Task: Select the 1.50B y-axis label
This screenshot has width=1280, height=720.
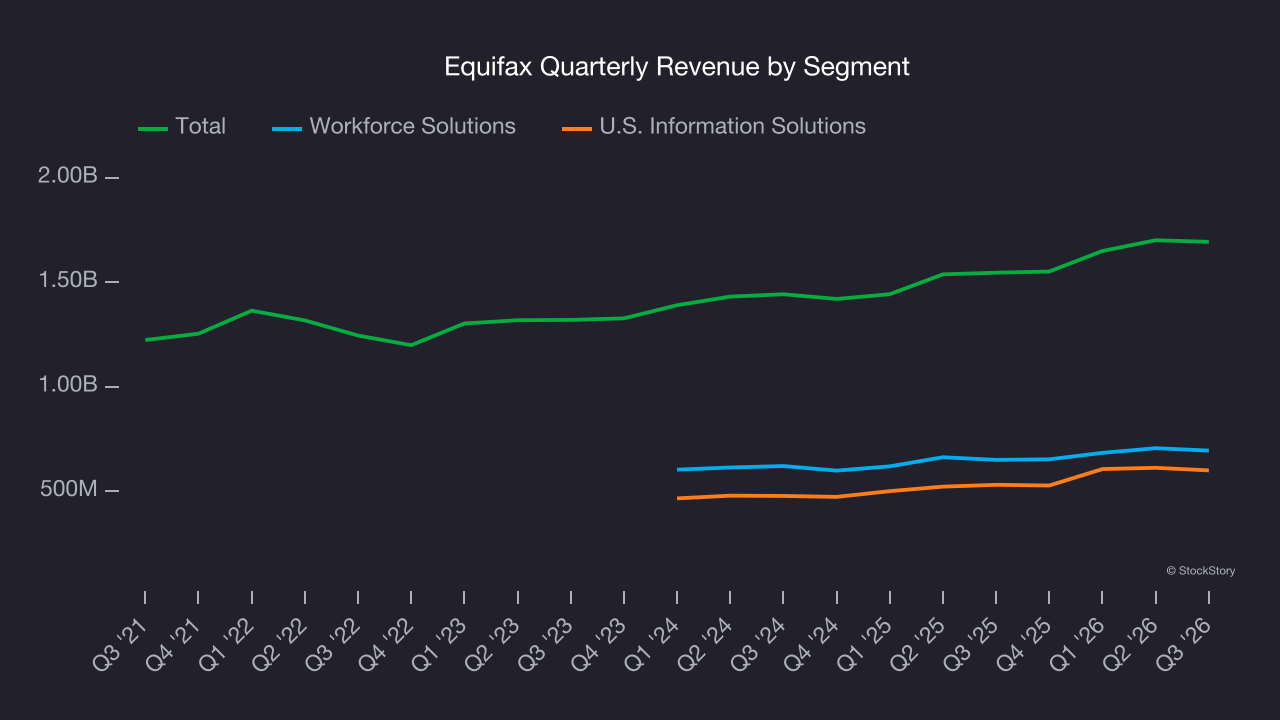Action: [x=68, y=281]
